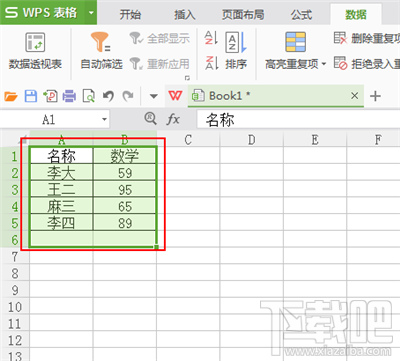
Task: Undo the last action
Action: tap(108, 96)
